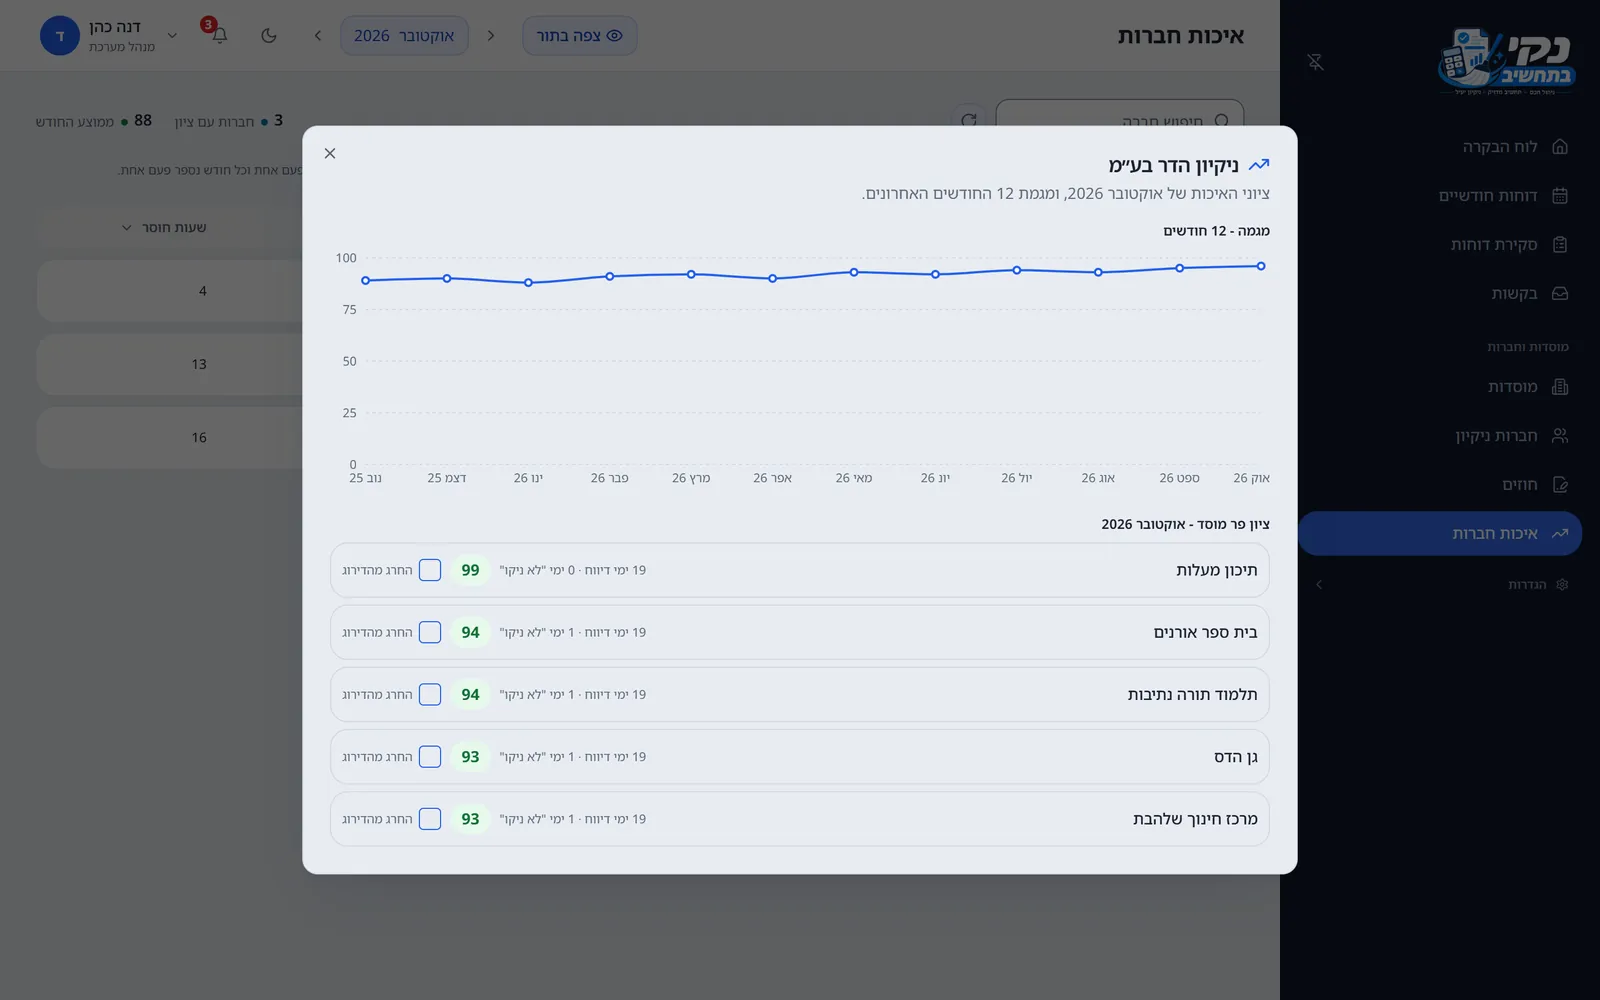
Task: Click the חיפוש חברה search field
Action: click(x=1120, y=121)
